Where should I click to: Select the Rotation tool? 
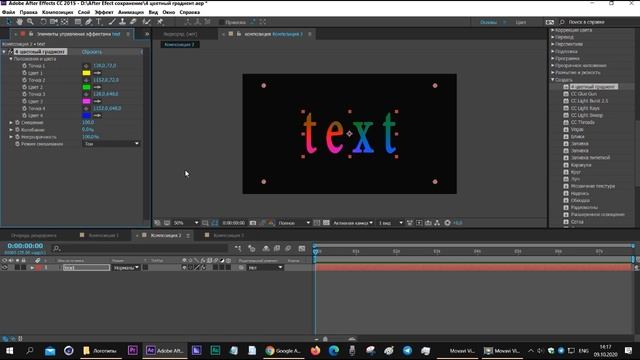(43, 22)
